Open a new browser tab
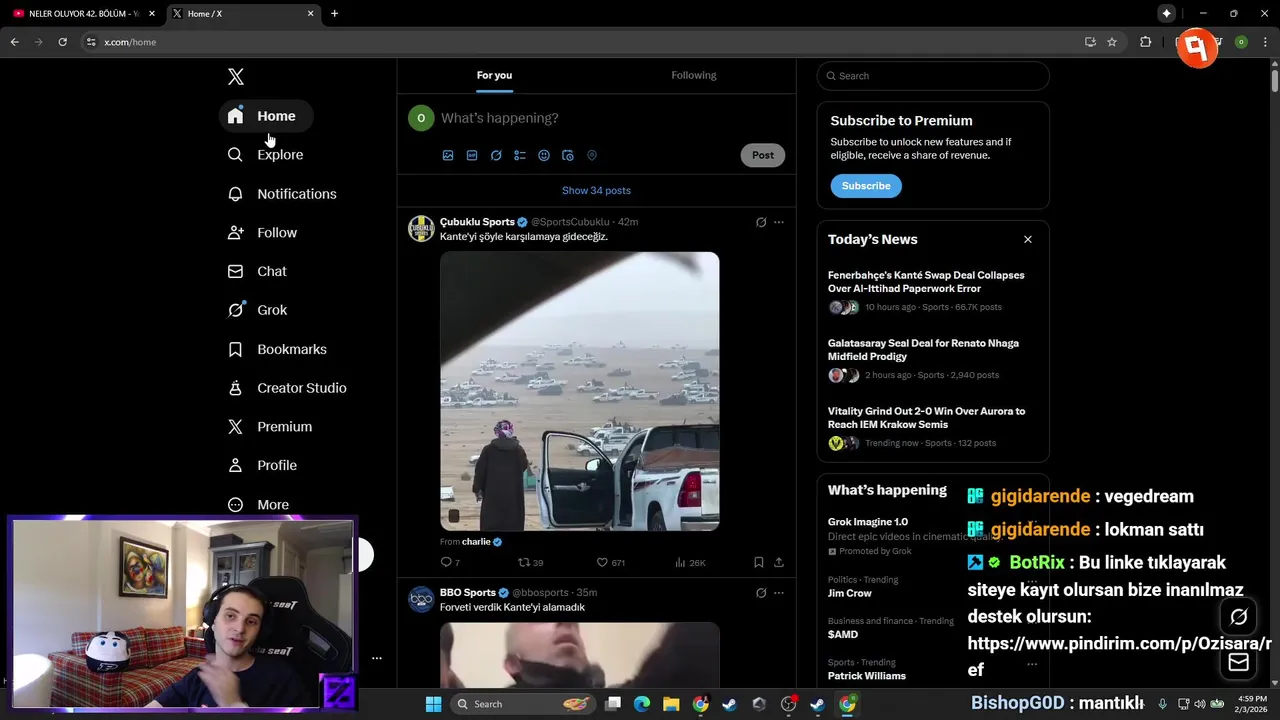Viewport: 1280px width, 720px height. (x=334, y=14)
